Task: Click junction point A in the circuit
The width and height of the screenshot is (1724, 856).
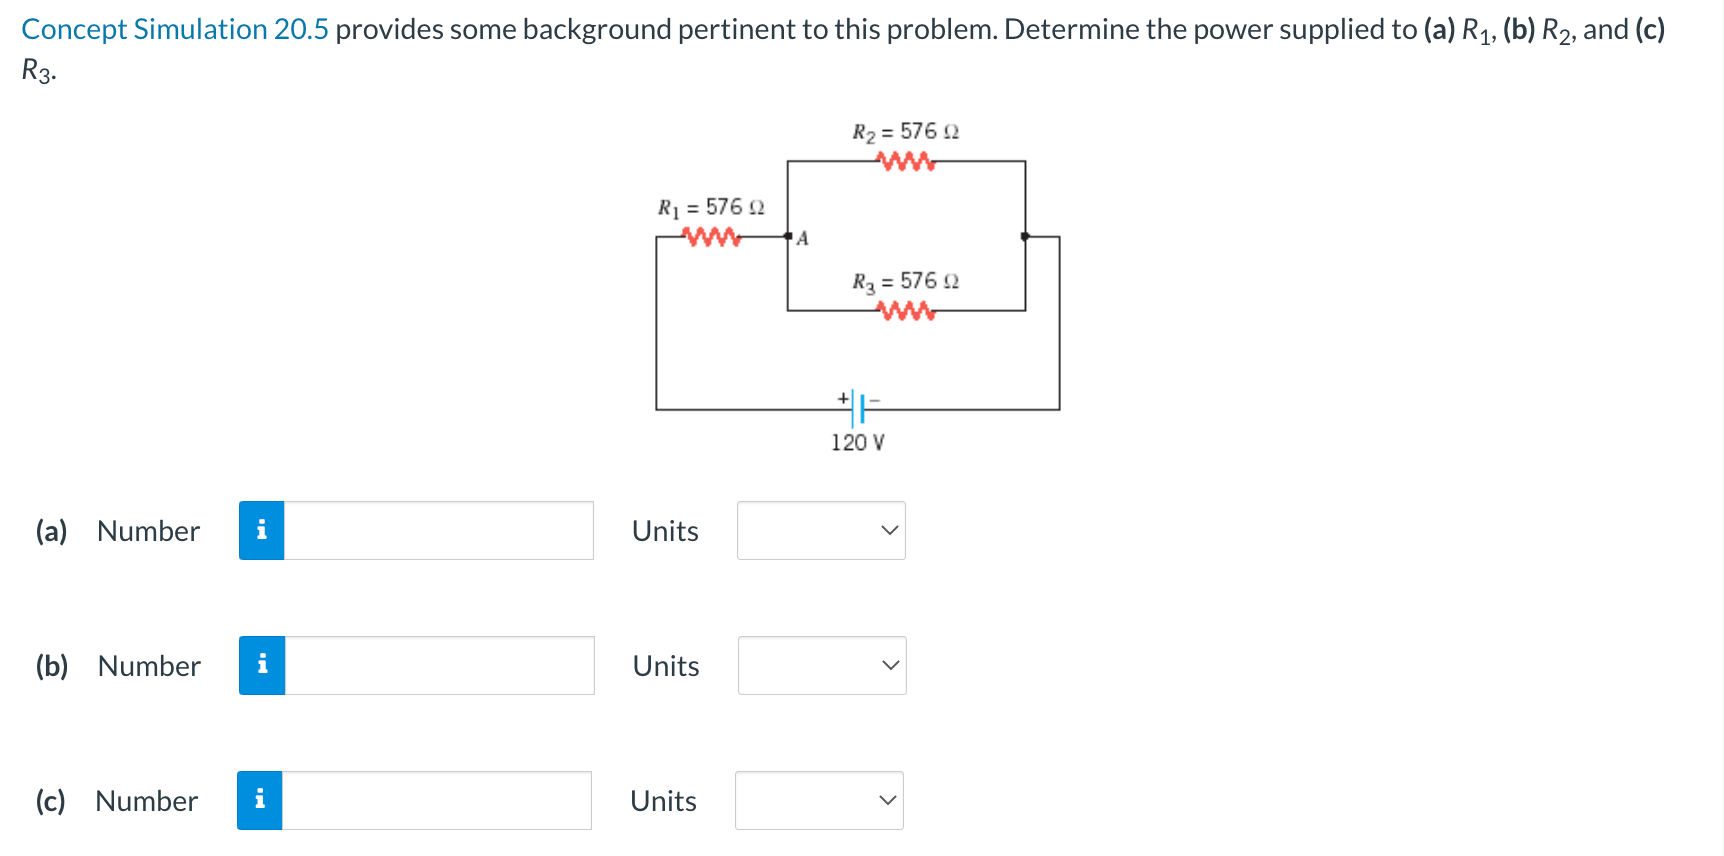Action: 789,237
